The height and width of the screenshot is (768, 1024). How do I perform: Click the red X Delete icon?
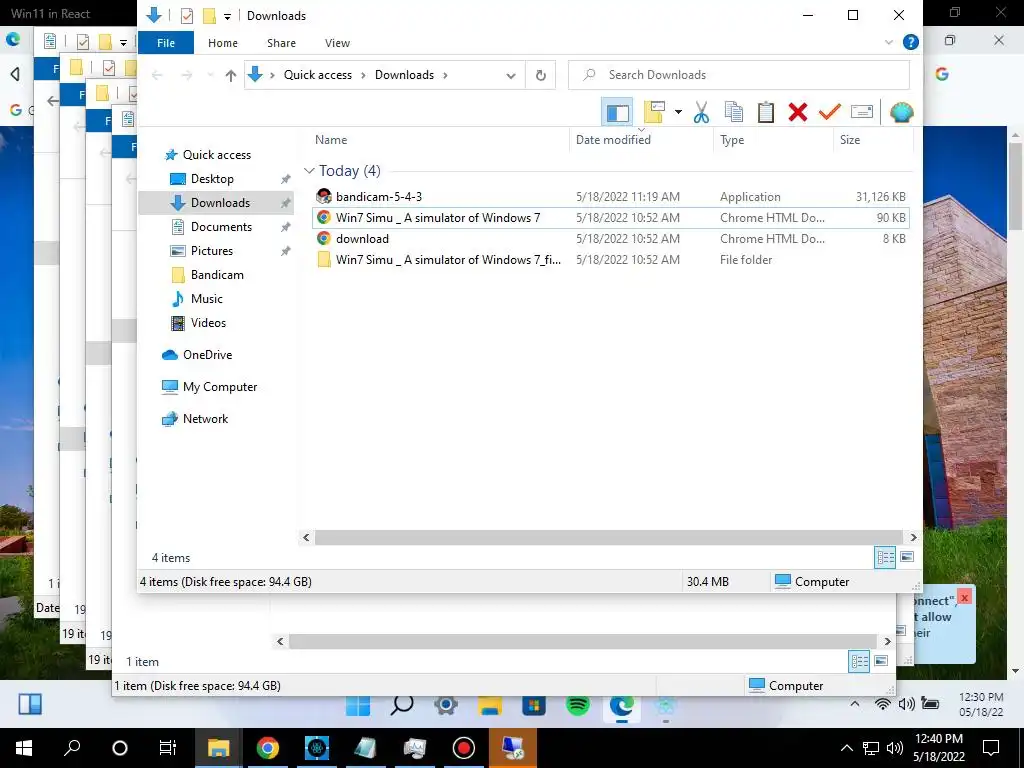pyautogui.click(x=797, y=112)
